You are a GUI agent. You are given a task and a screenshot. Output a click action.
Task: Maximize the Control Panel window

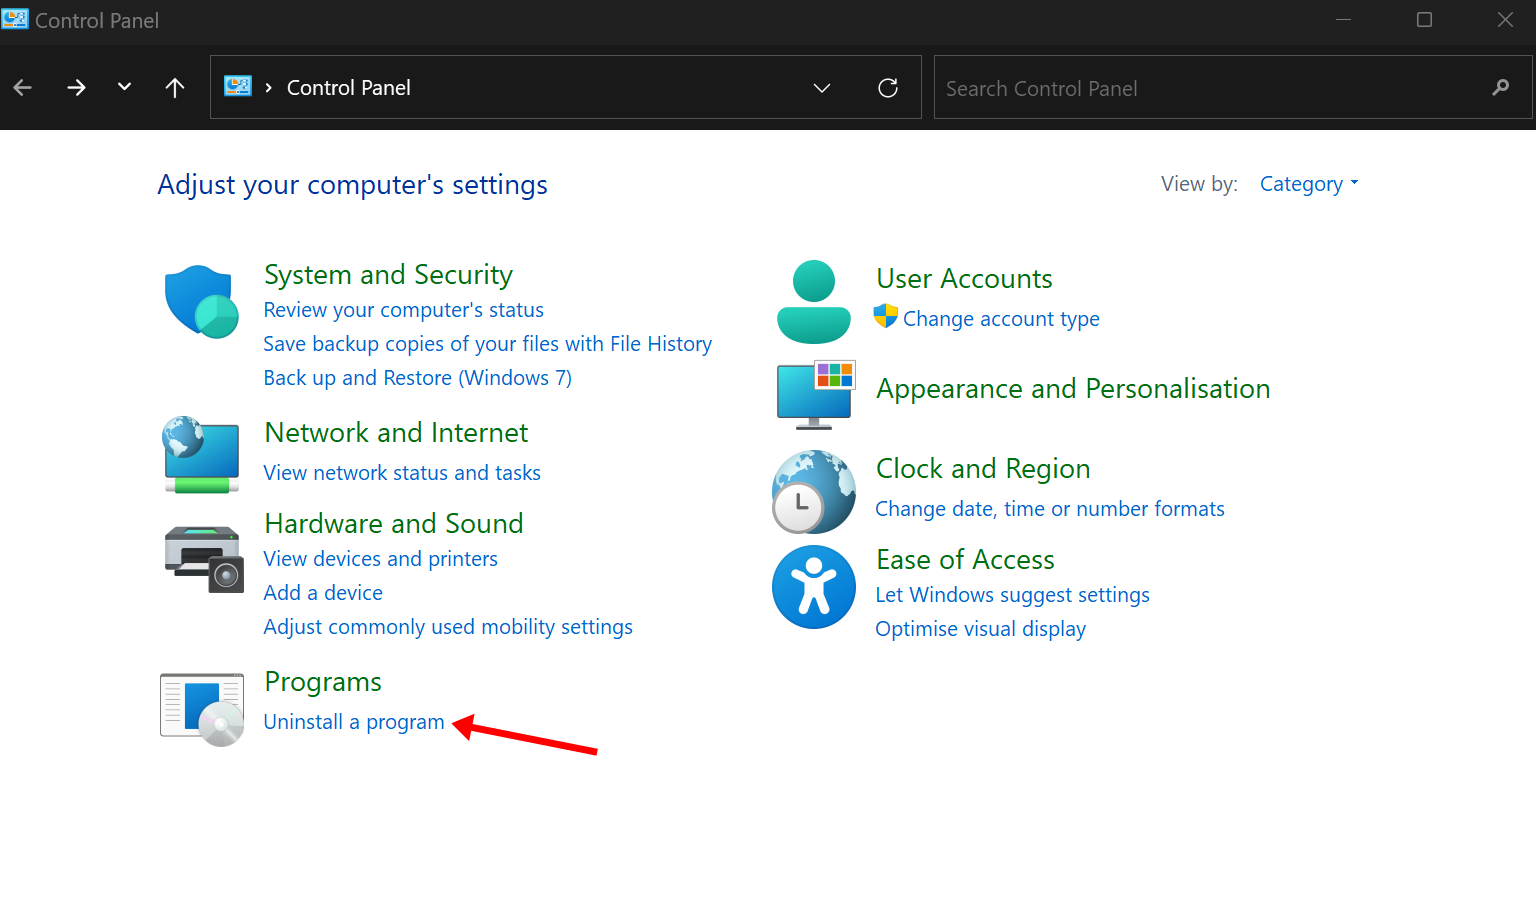pyautogui.click(x=1425, y=20)
